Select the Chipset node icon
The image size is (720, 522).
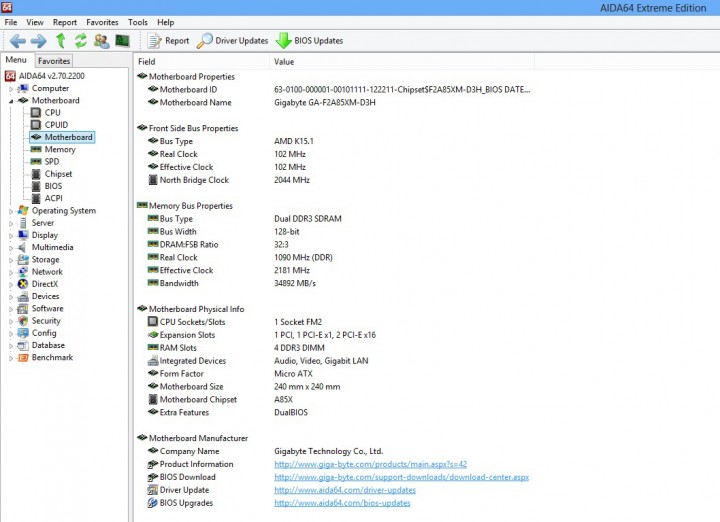(x=36, y=174)
